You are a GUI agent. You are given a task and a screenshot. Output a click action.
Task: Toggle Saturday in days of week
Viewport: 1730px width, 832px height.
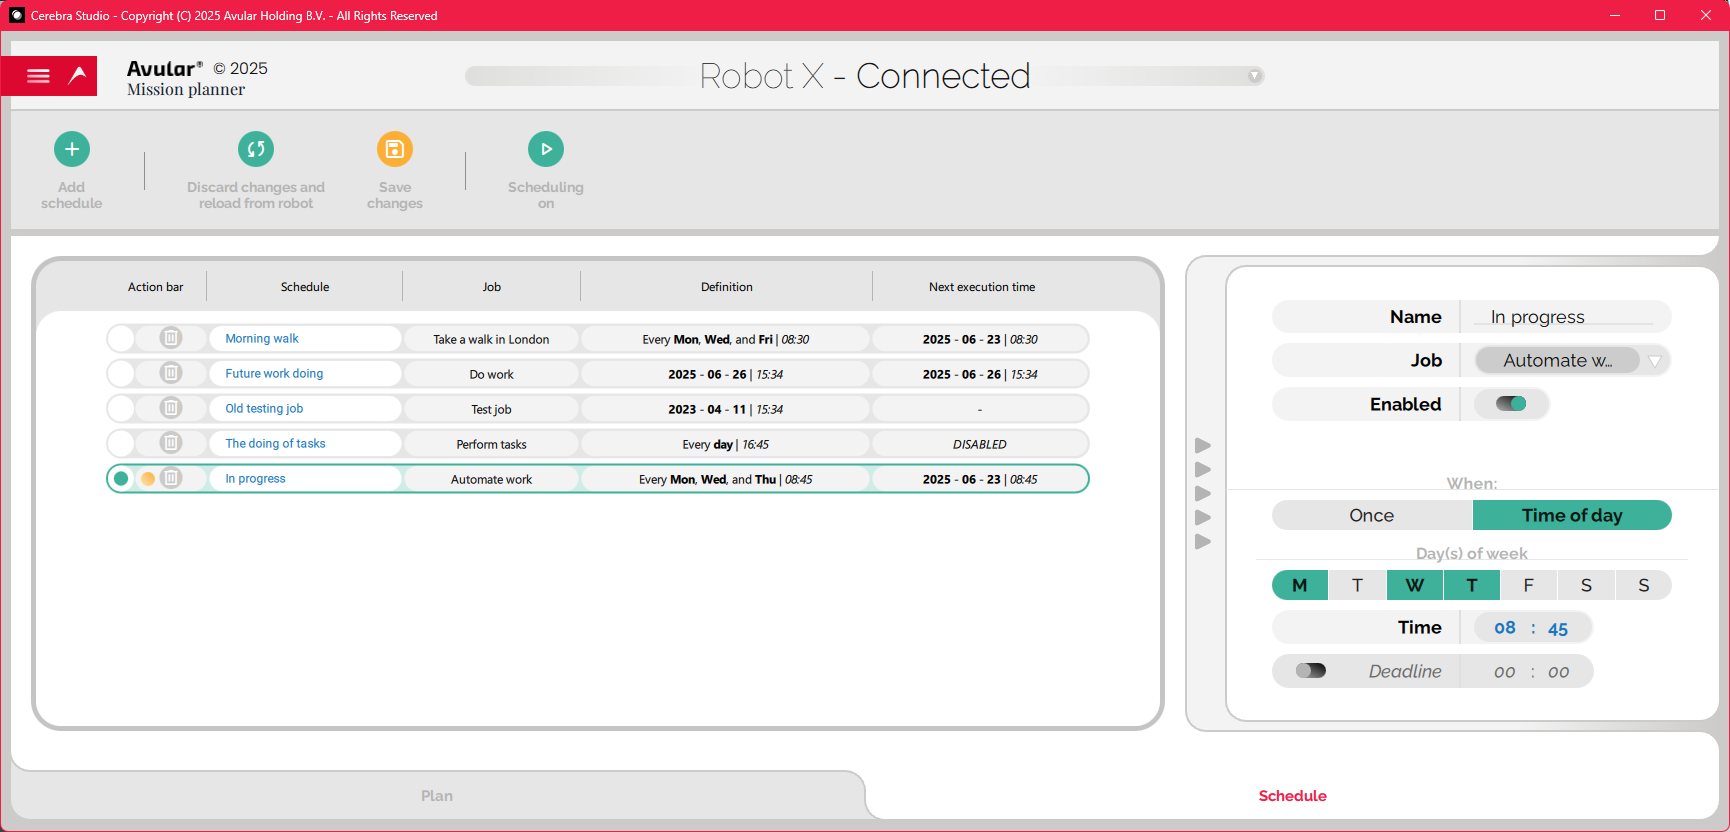(1586, 585)
